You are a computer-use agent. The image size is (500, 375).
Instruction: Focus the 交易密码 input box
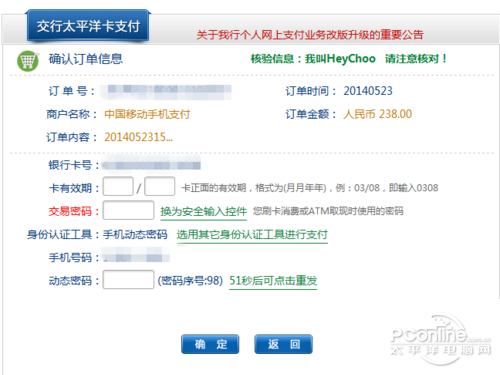tap(128, 210)
